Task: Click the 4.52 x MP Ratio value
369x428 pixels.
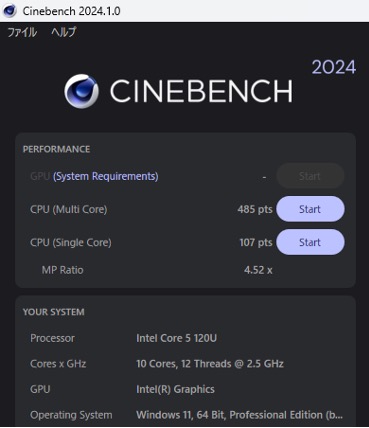Action: pyautogui.click(x=258, y=270)
